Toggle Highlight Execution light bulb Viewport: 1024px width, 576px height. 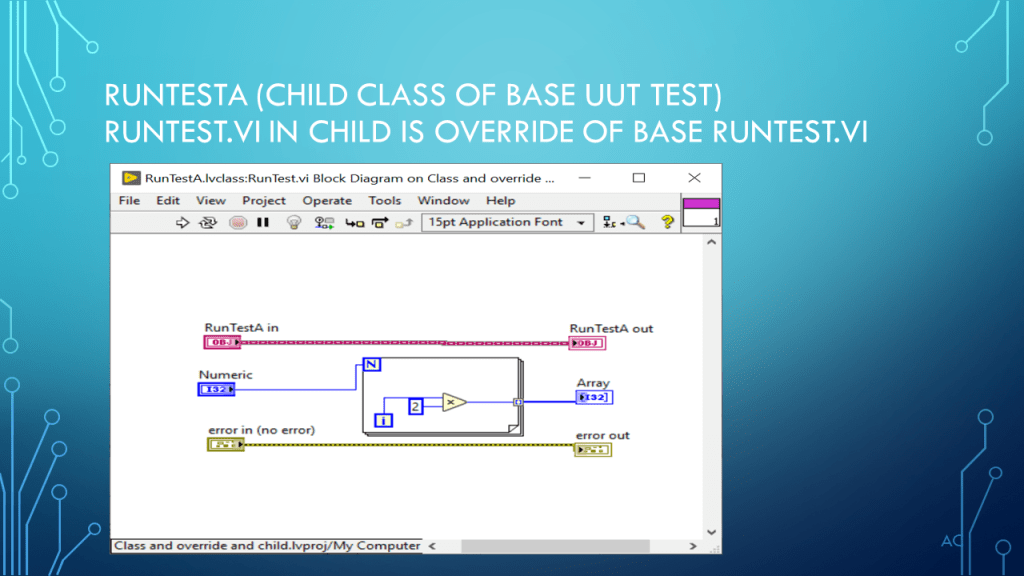click(294, 223)
